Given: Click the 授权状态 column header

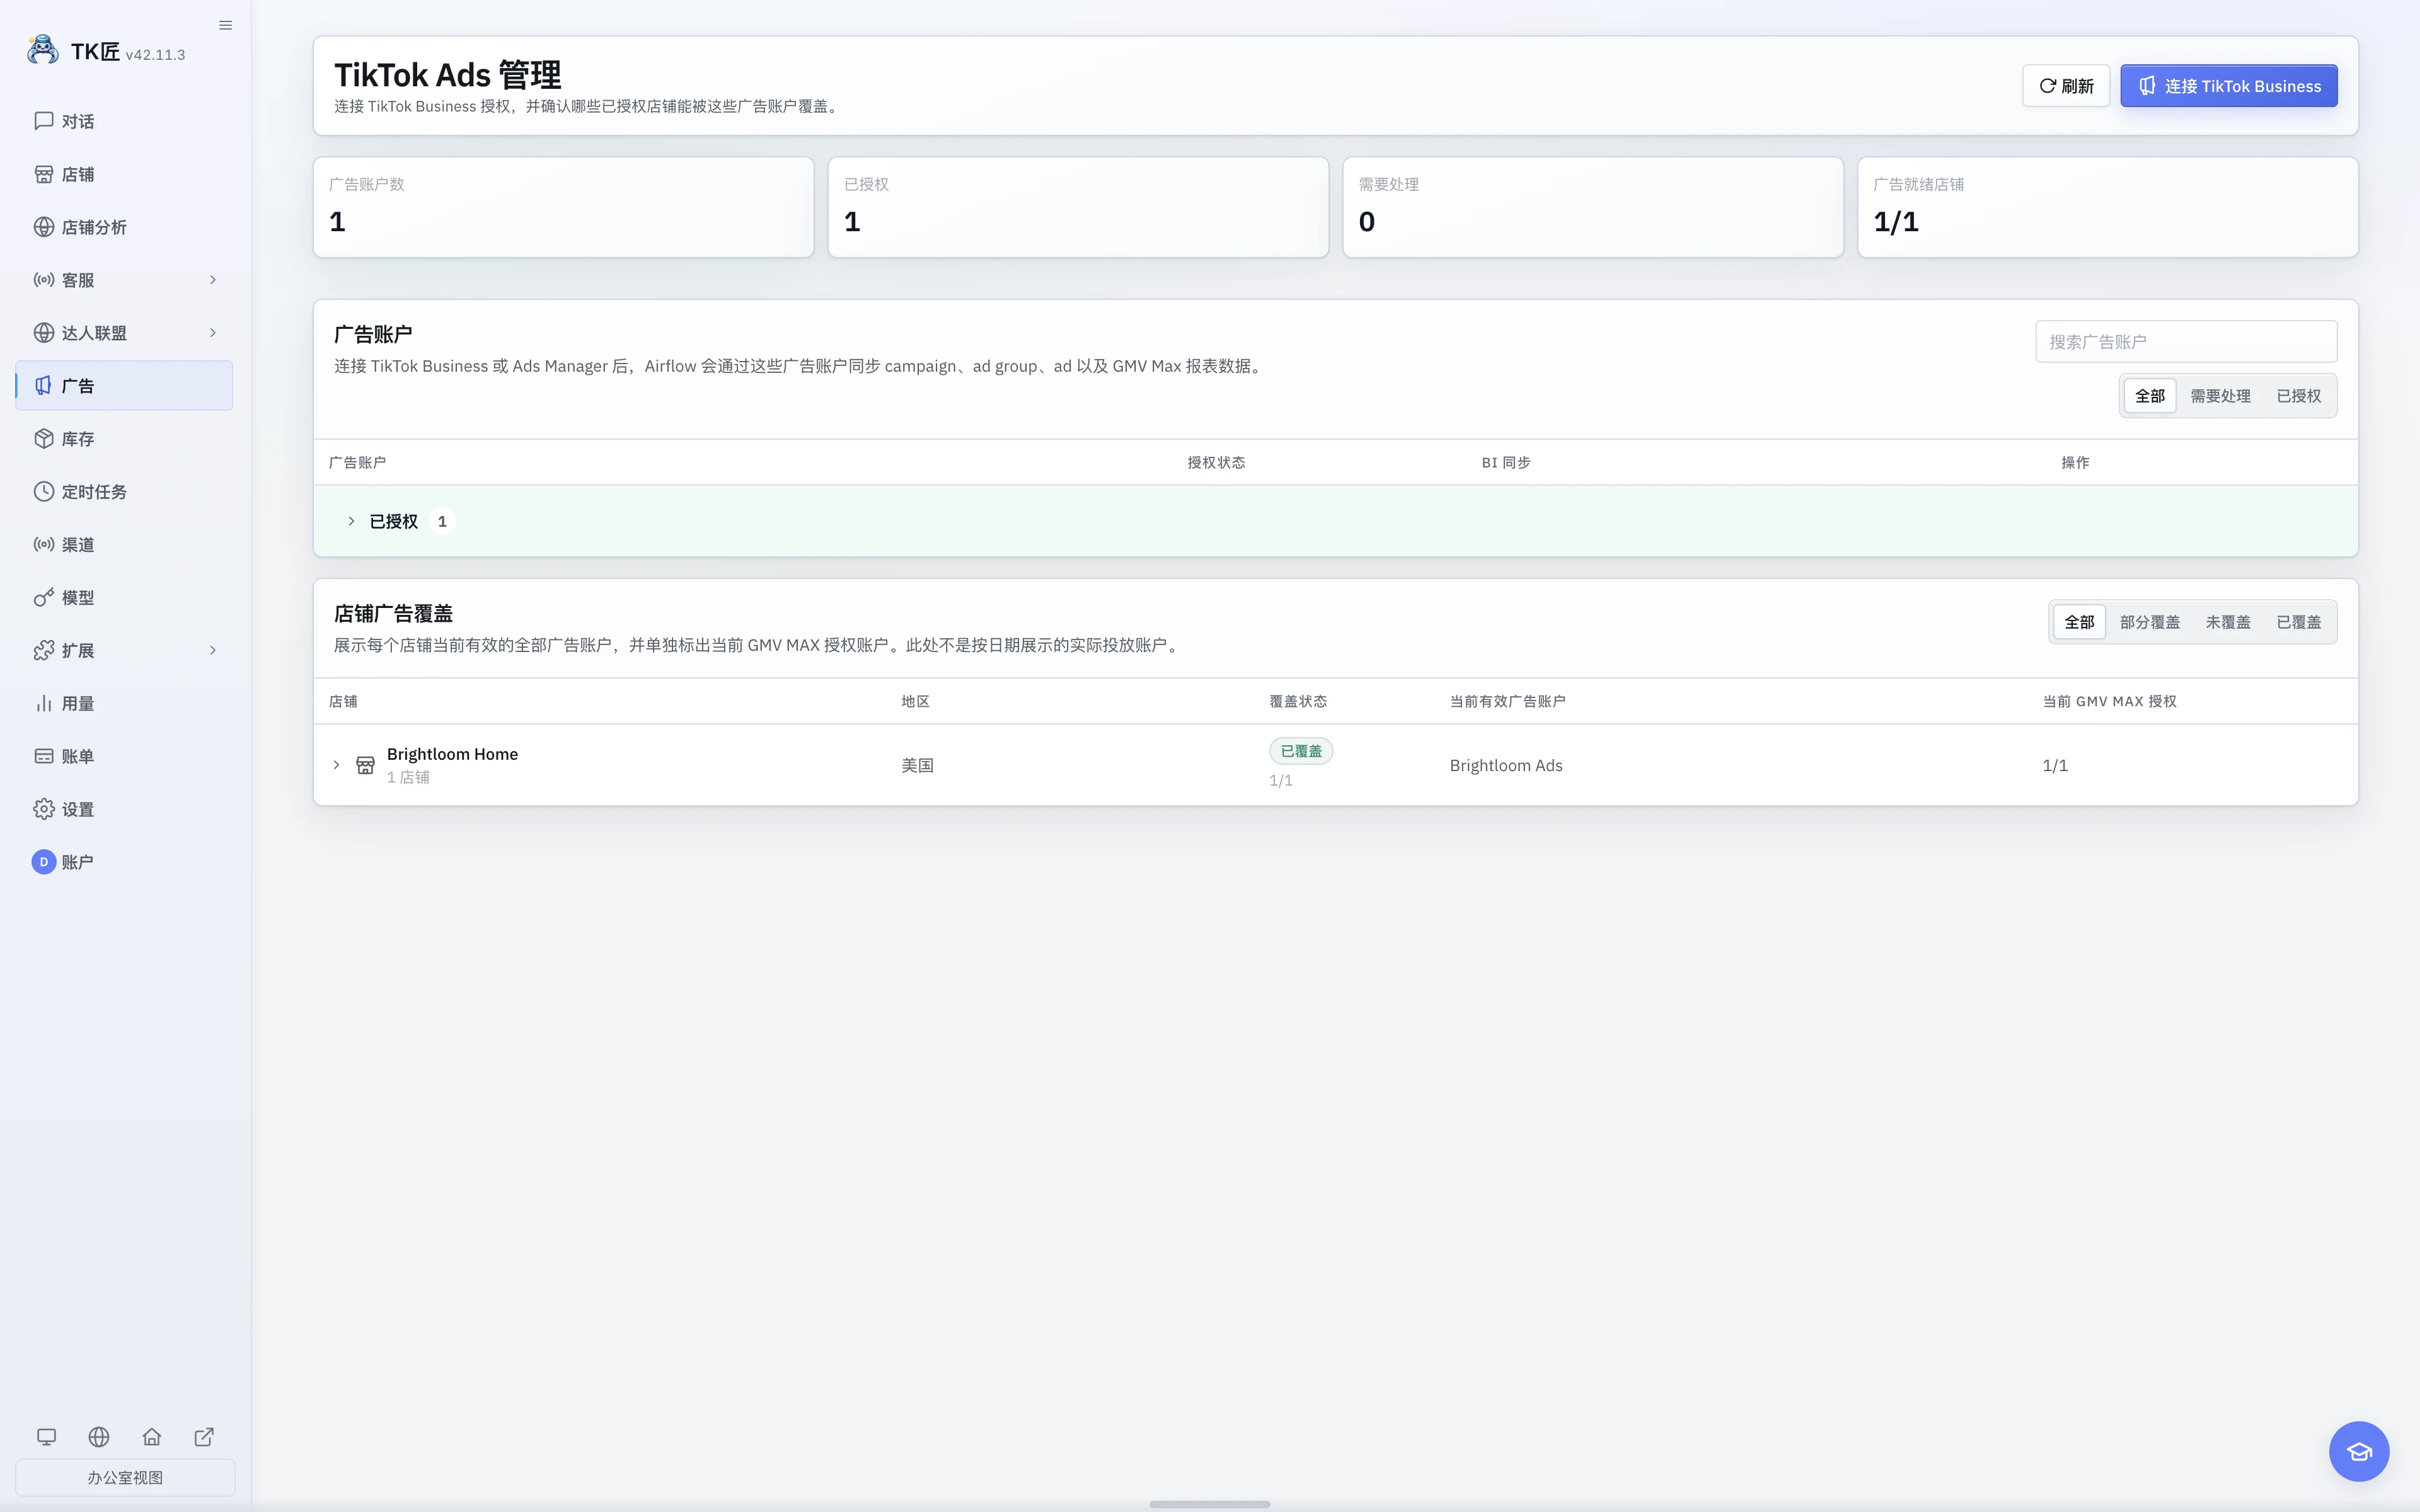Looking at the screenshot, I should (x=1216, y=463).
